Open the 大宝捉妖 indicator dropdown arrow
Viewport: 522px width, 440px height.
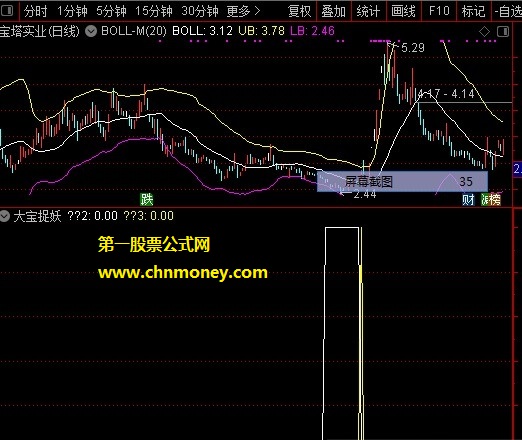(4, 216)
